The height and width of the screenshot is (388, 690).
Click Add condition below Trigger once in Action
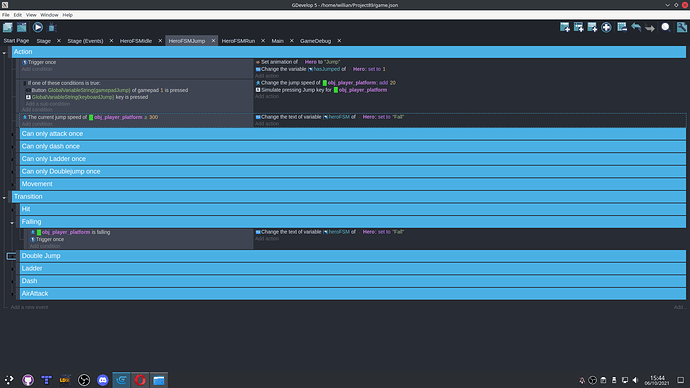(37, 69)
